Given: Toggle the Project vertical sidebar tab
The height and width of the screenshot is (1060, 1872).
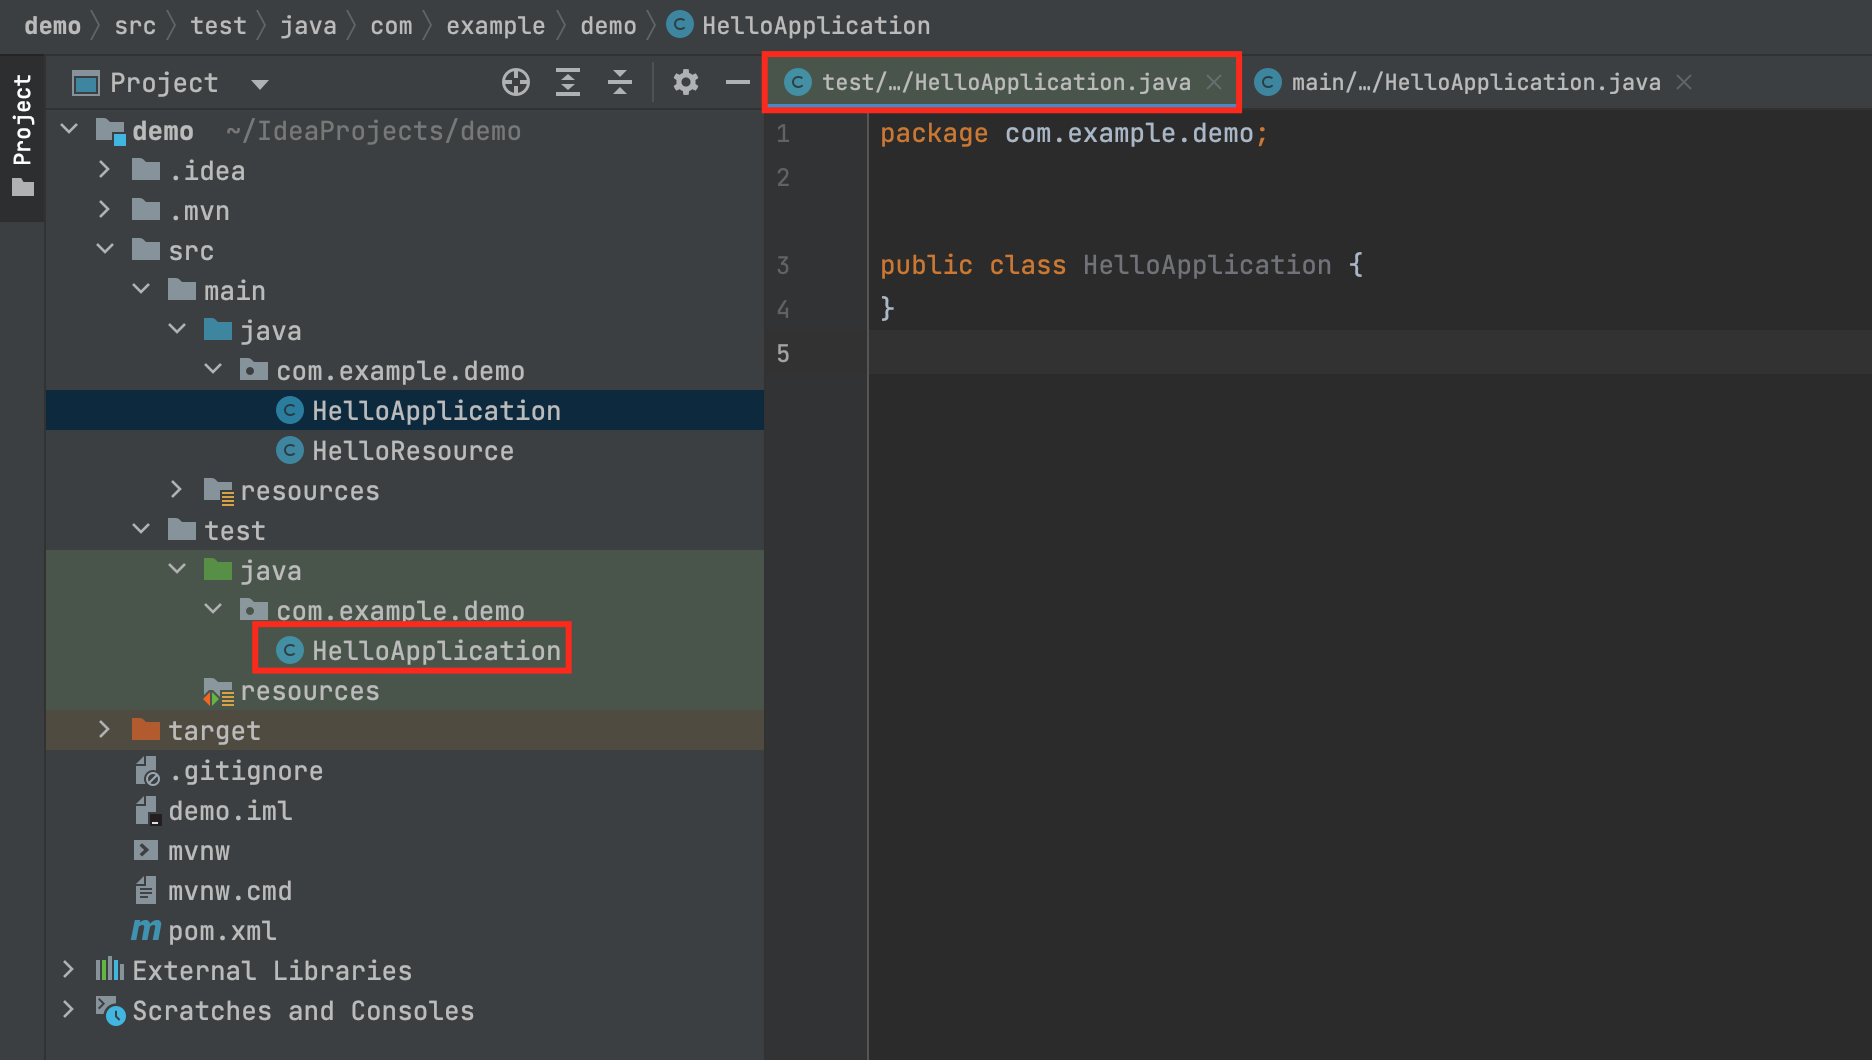Looking at the screenshot, I should (x=22, y=136).
